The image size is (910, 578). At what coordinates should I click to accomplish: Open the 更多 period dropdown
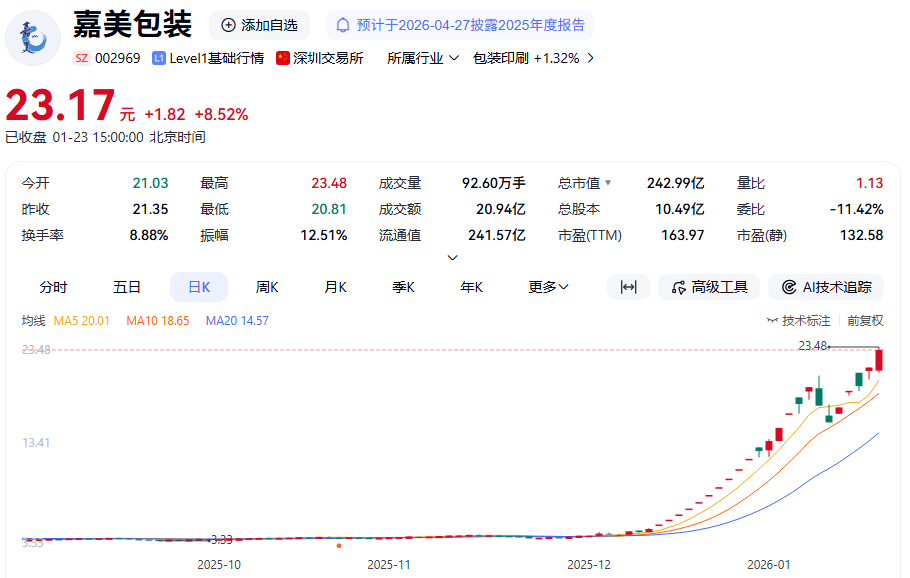(548, 287)
